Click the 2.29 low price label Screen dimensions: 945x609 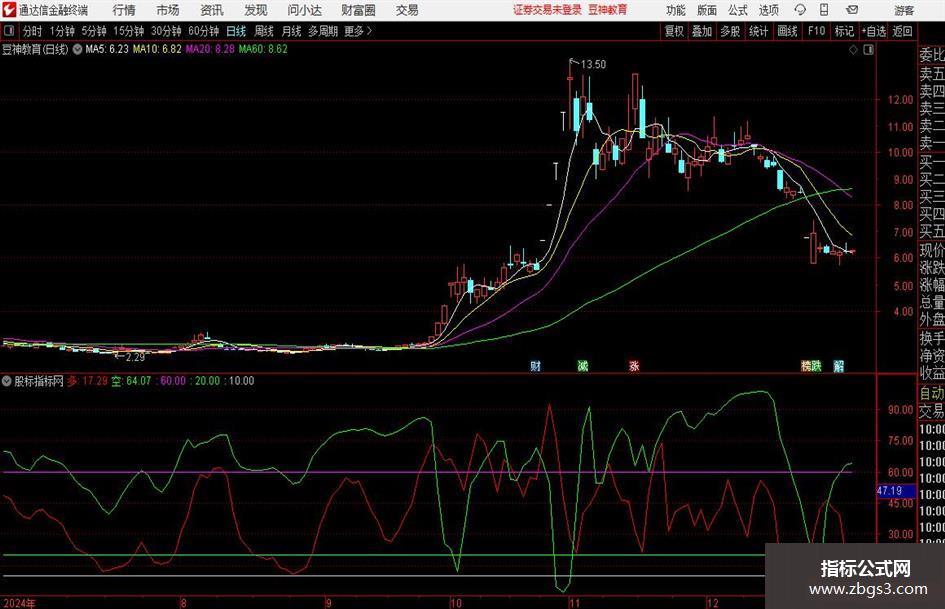[x=135, y=357]
